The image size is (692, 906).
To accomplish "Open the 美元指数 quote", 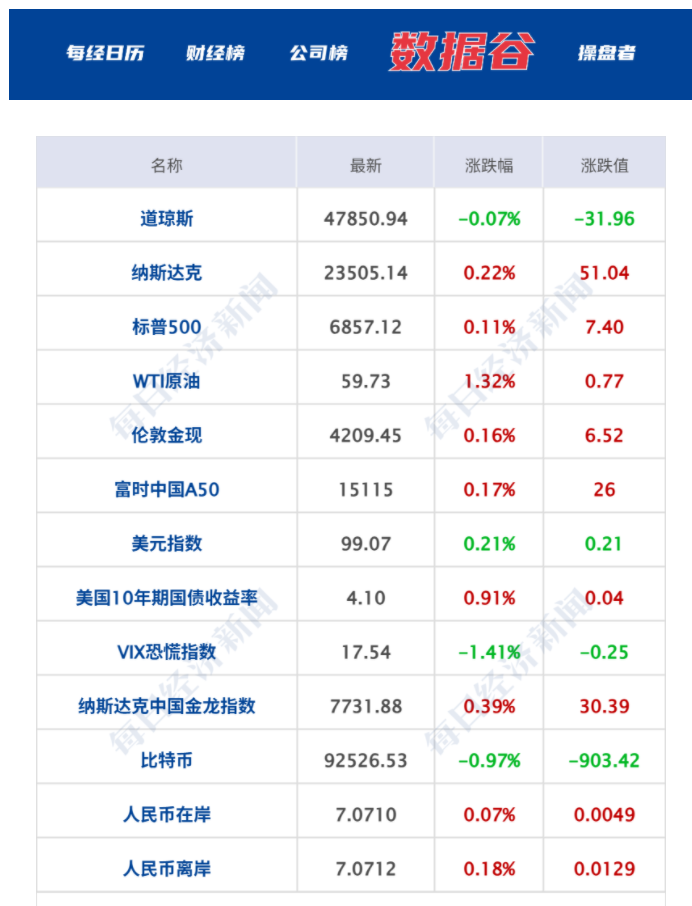I will point(167,543).
